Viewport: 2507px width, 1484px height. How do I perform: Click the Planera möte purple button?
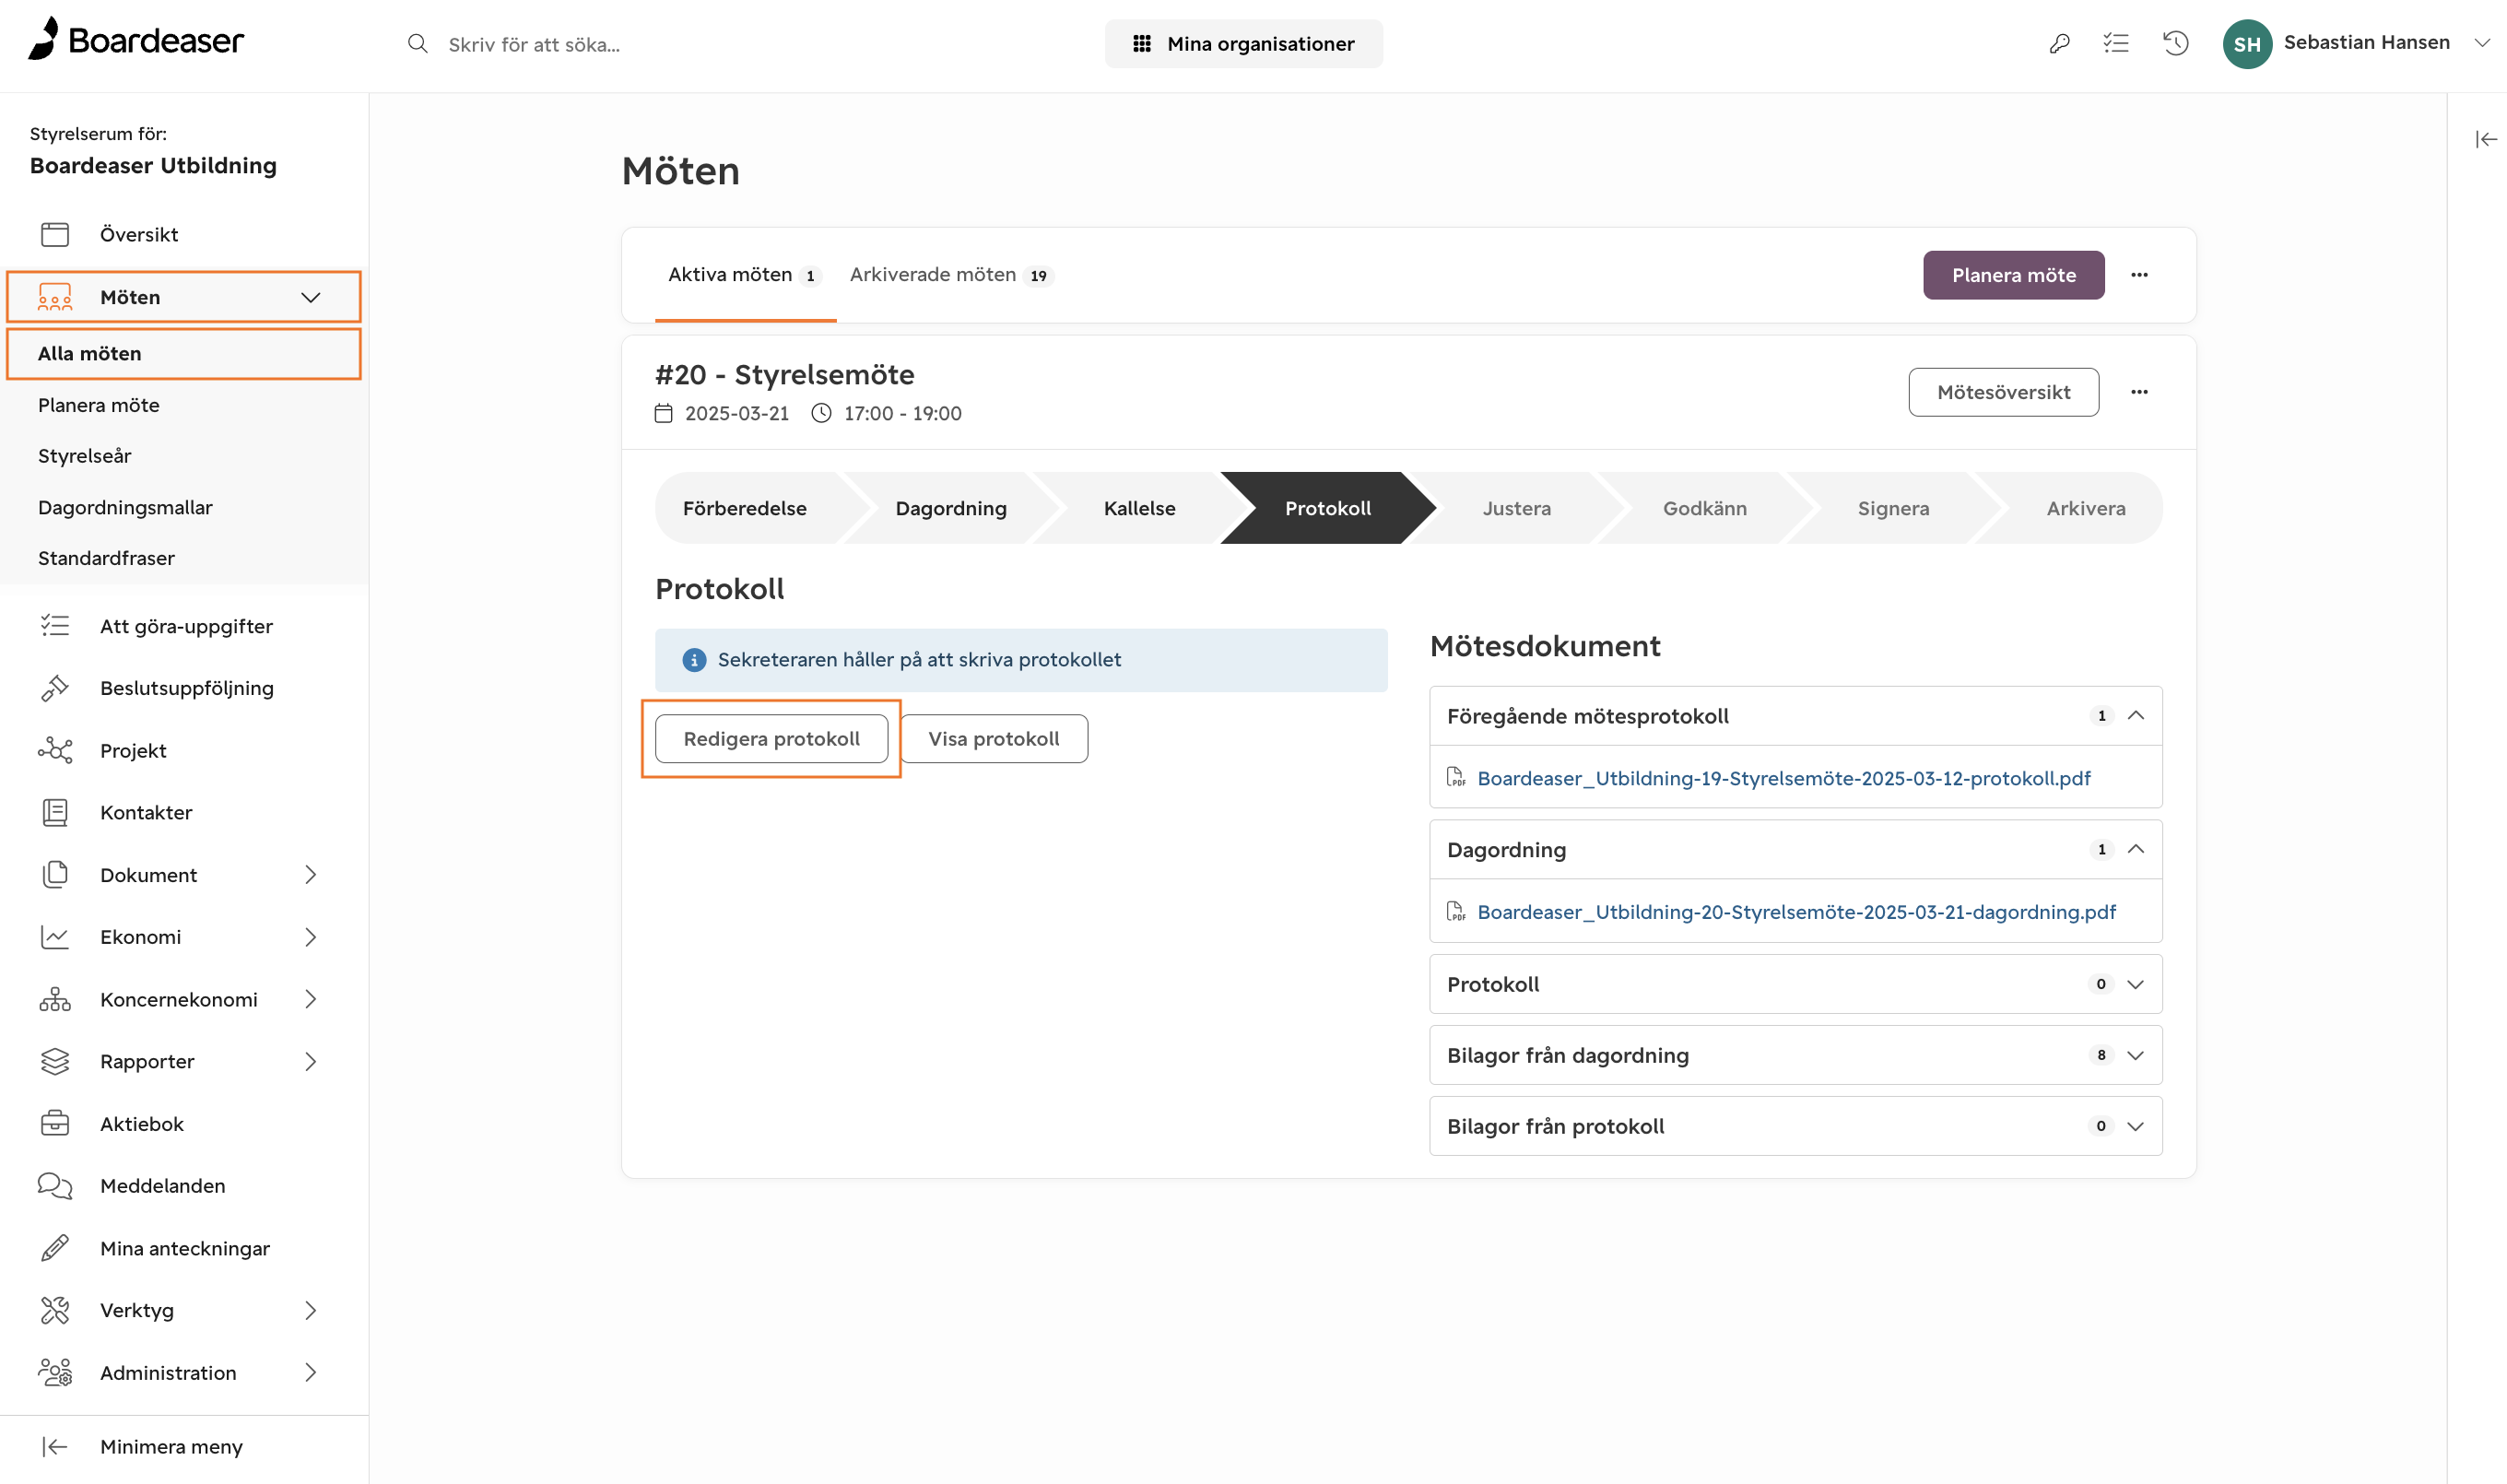pyautogui.click(x=2013, y=275)
